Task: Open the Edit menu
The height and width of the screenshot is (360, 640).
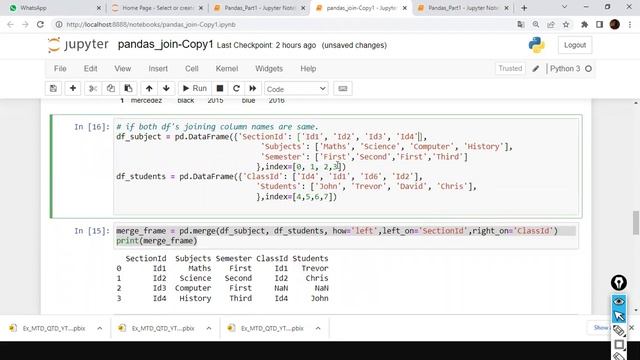Action: point(90,69)
